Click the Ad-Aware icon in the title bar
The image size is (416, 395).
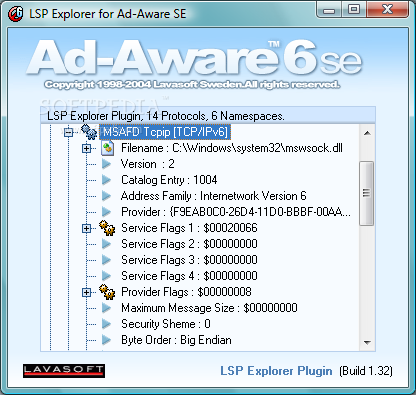15,14
